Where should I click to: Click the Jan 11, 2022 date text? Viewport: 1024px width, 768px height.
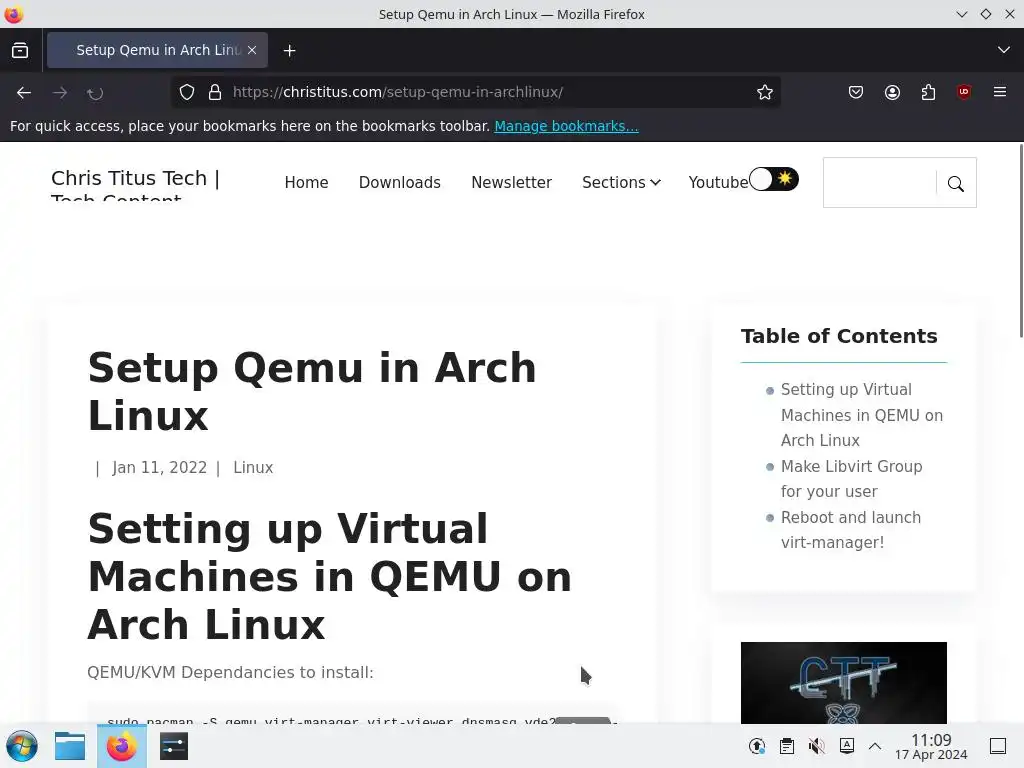tap(159, 468)
